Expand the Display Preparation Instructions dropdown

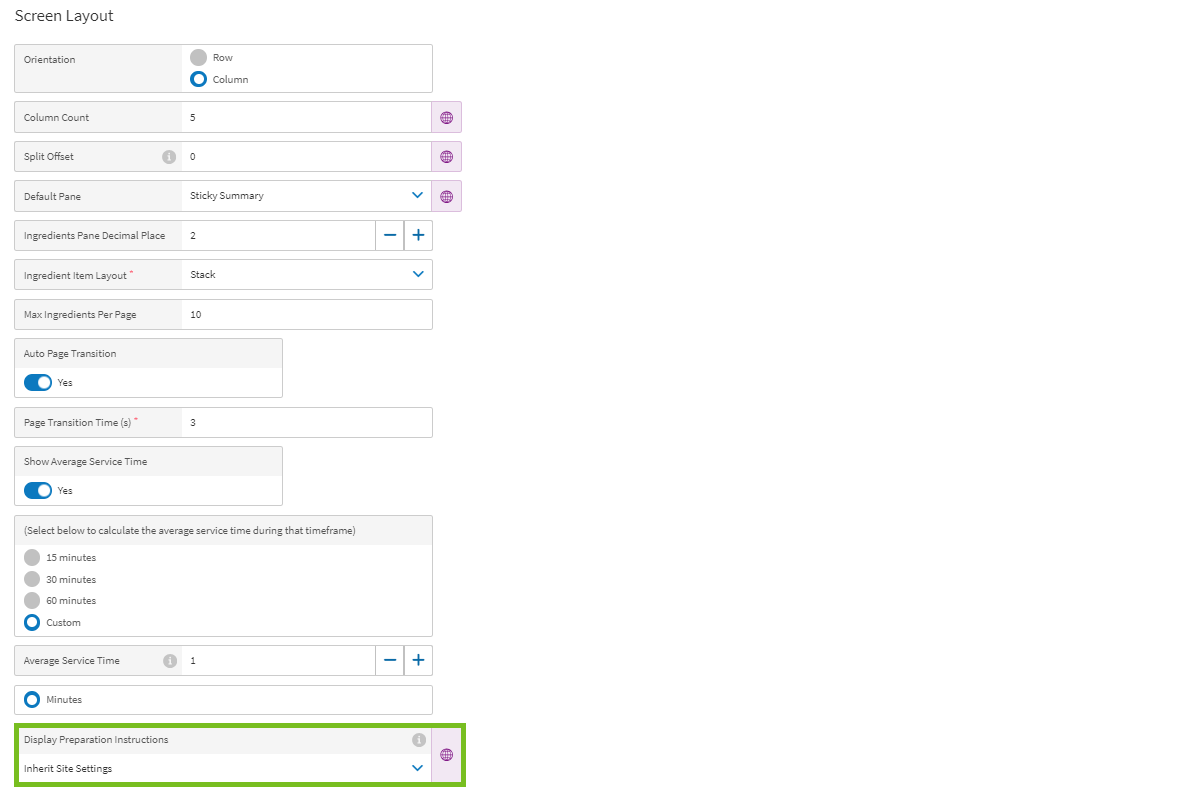418,768
